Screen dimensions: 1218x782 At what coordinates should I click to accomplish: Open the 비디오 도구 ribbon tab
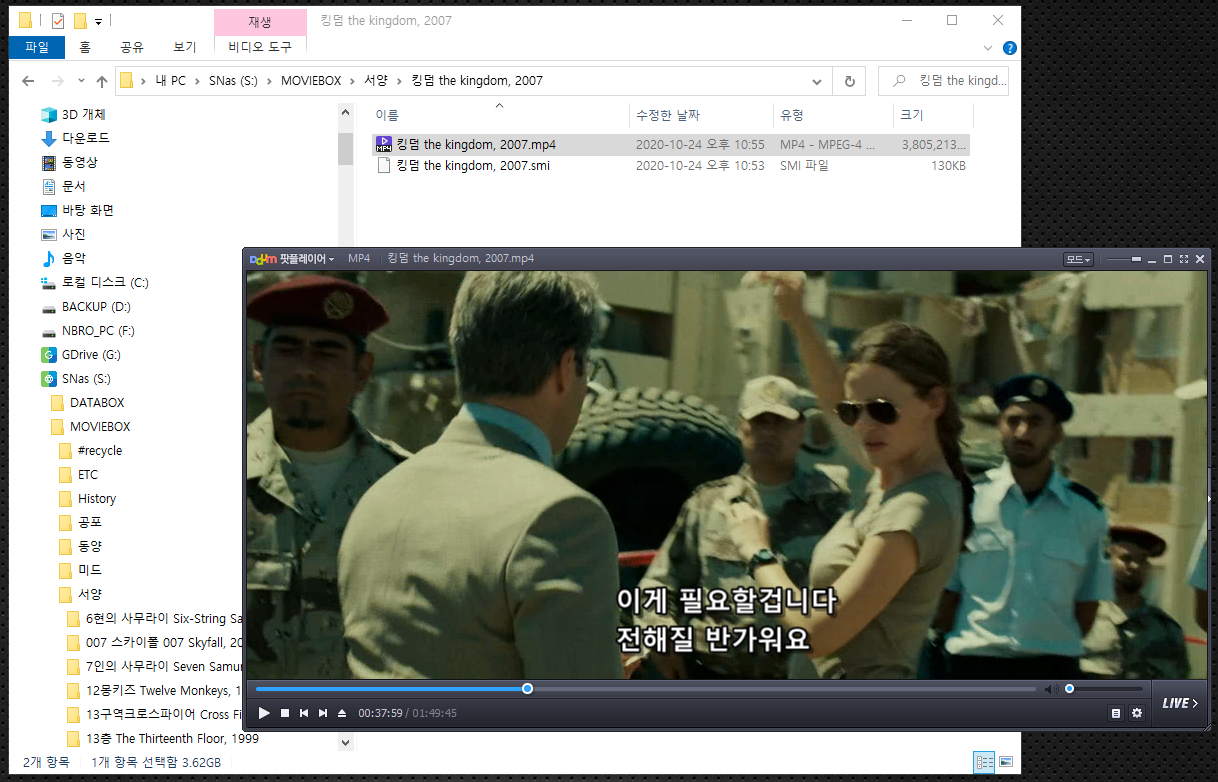260,47
